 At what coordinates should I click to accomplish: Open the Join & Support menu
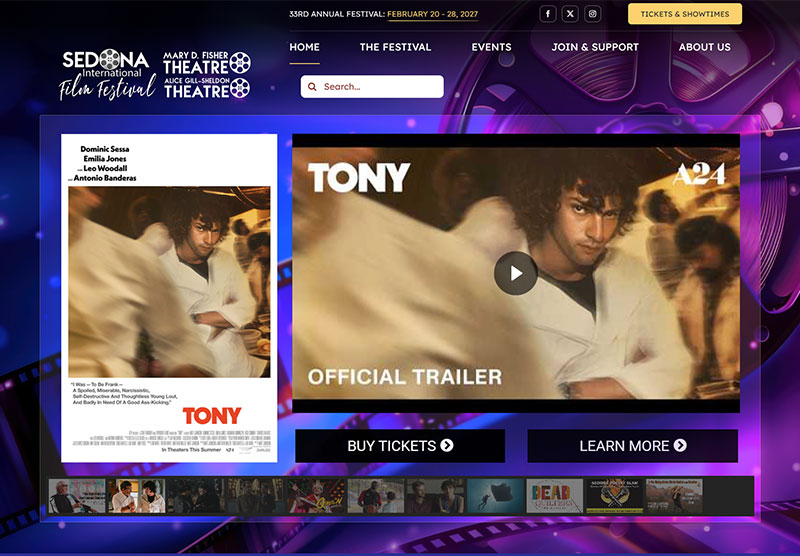[595, 47]
